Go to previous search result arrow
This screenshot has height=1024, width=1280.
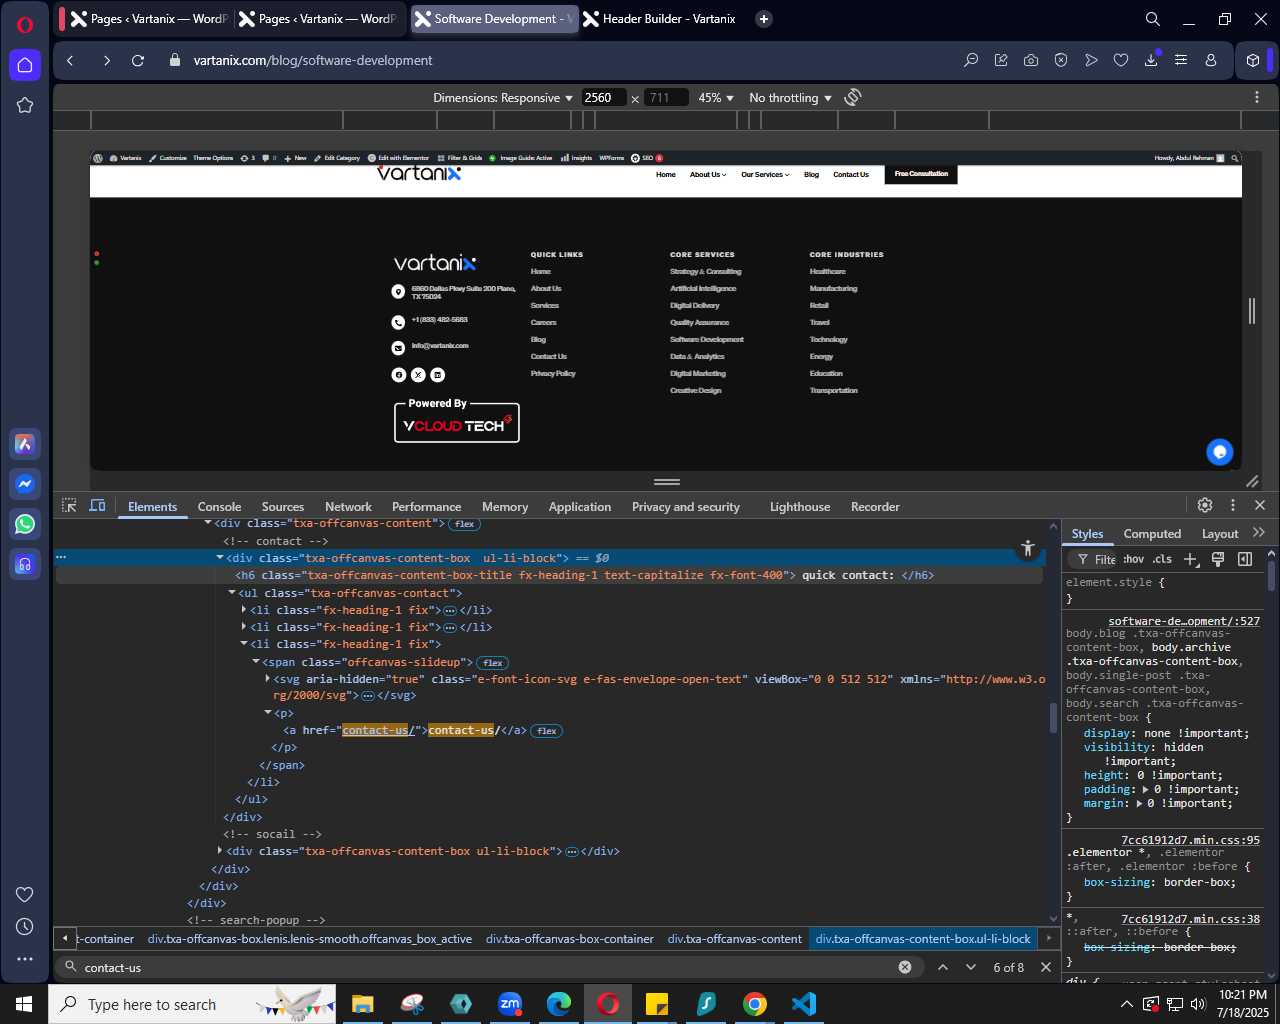(x=943, y=967)
